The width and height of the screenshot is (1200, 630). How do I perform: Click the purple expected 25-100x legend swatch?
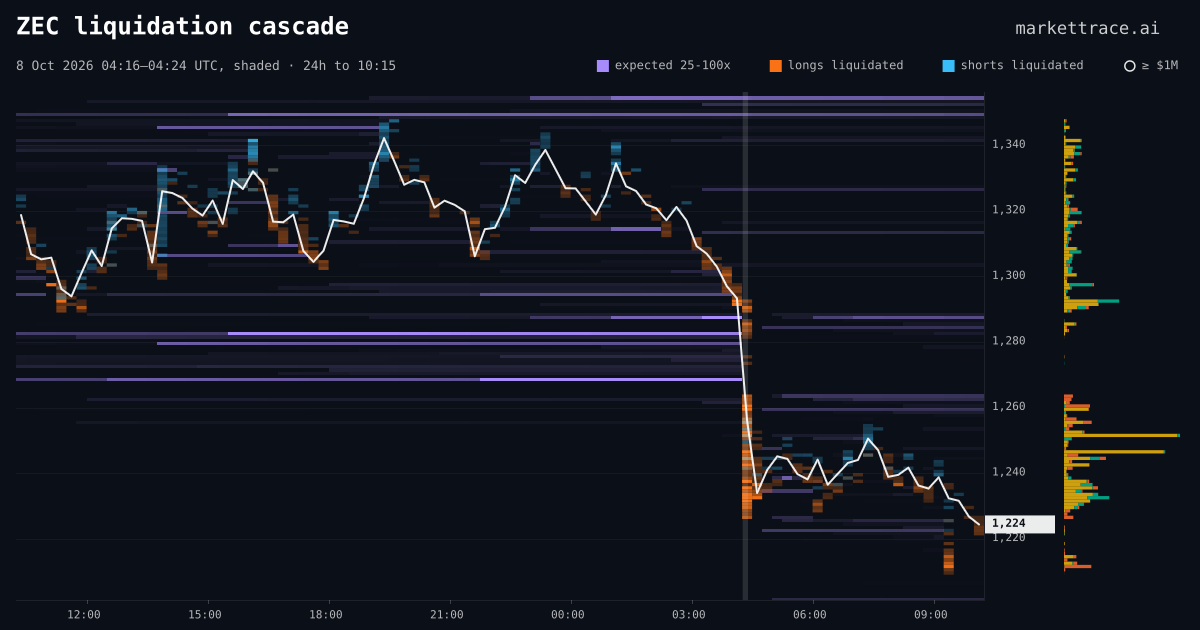[603, 66]
